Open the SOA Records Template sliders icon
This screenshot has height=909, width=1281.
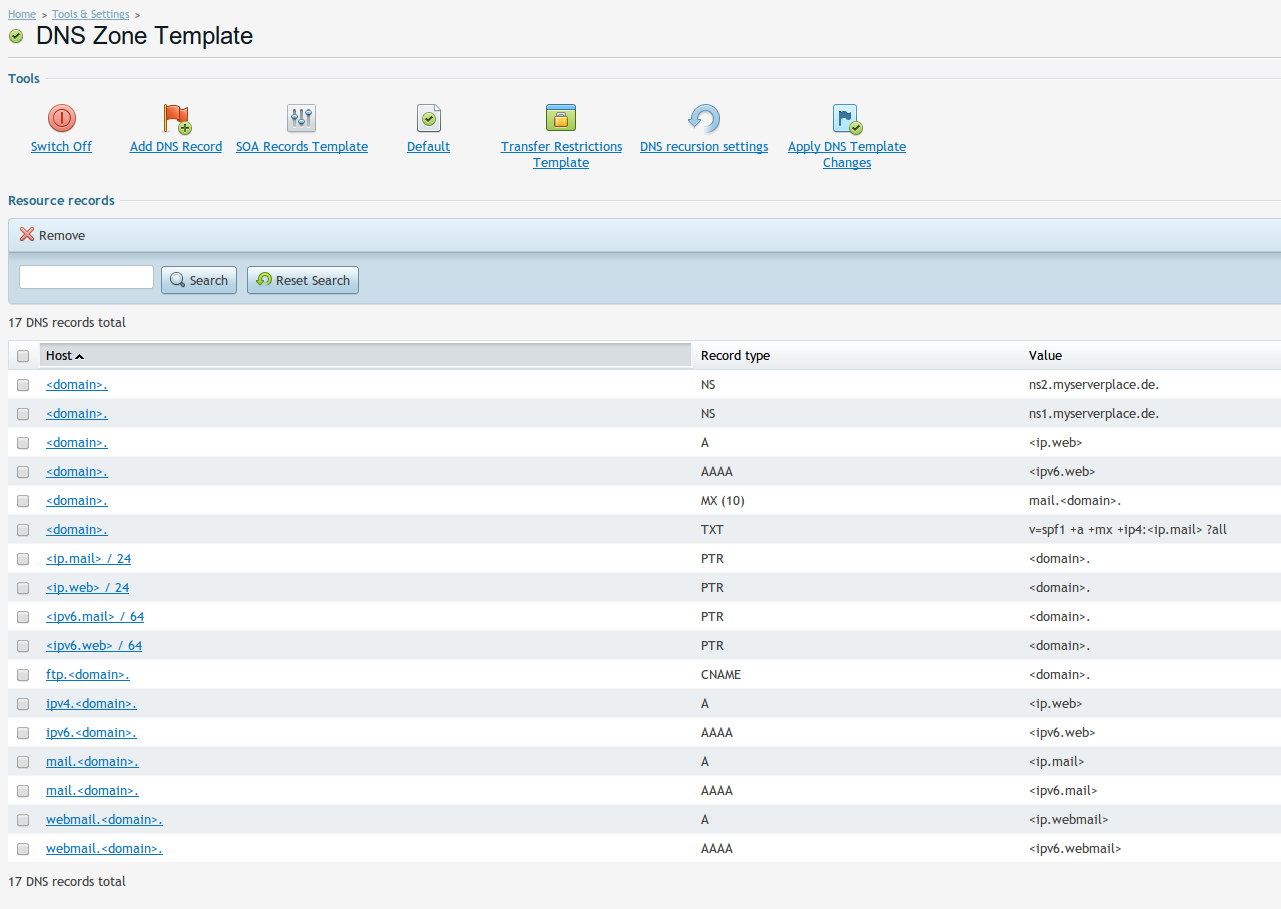[301, 118]
